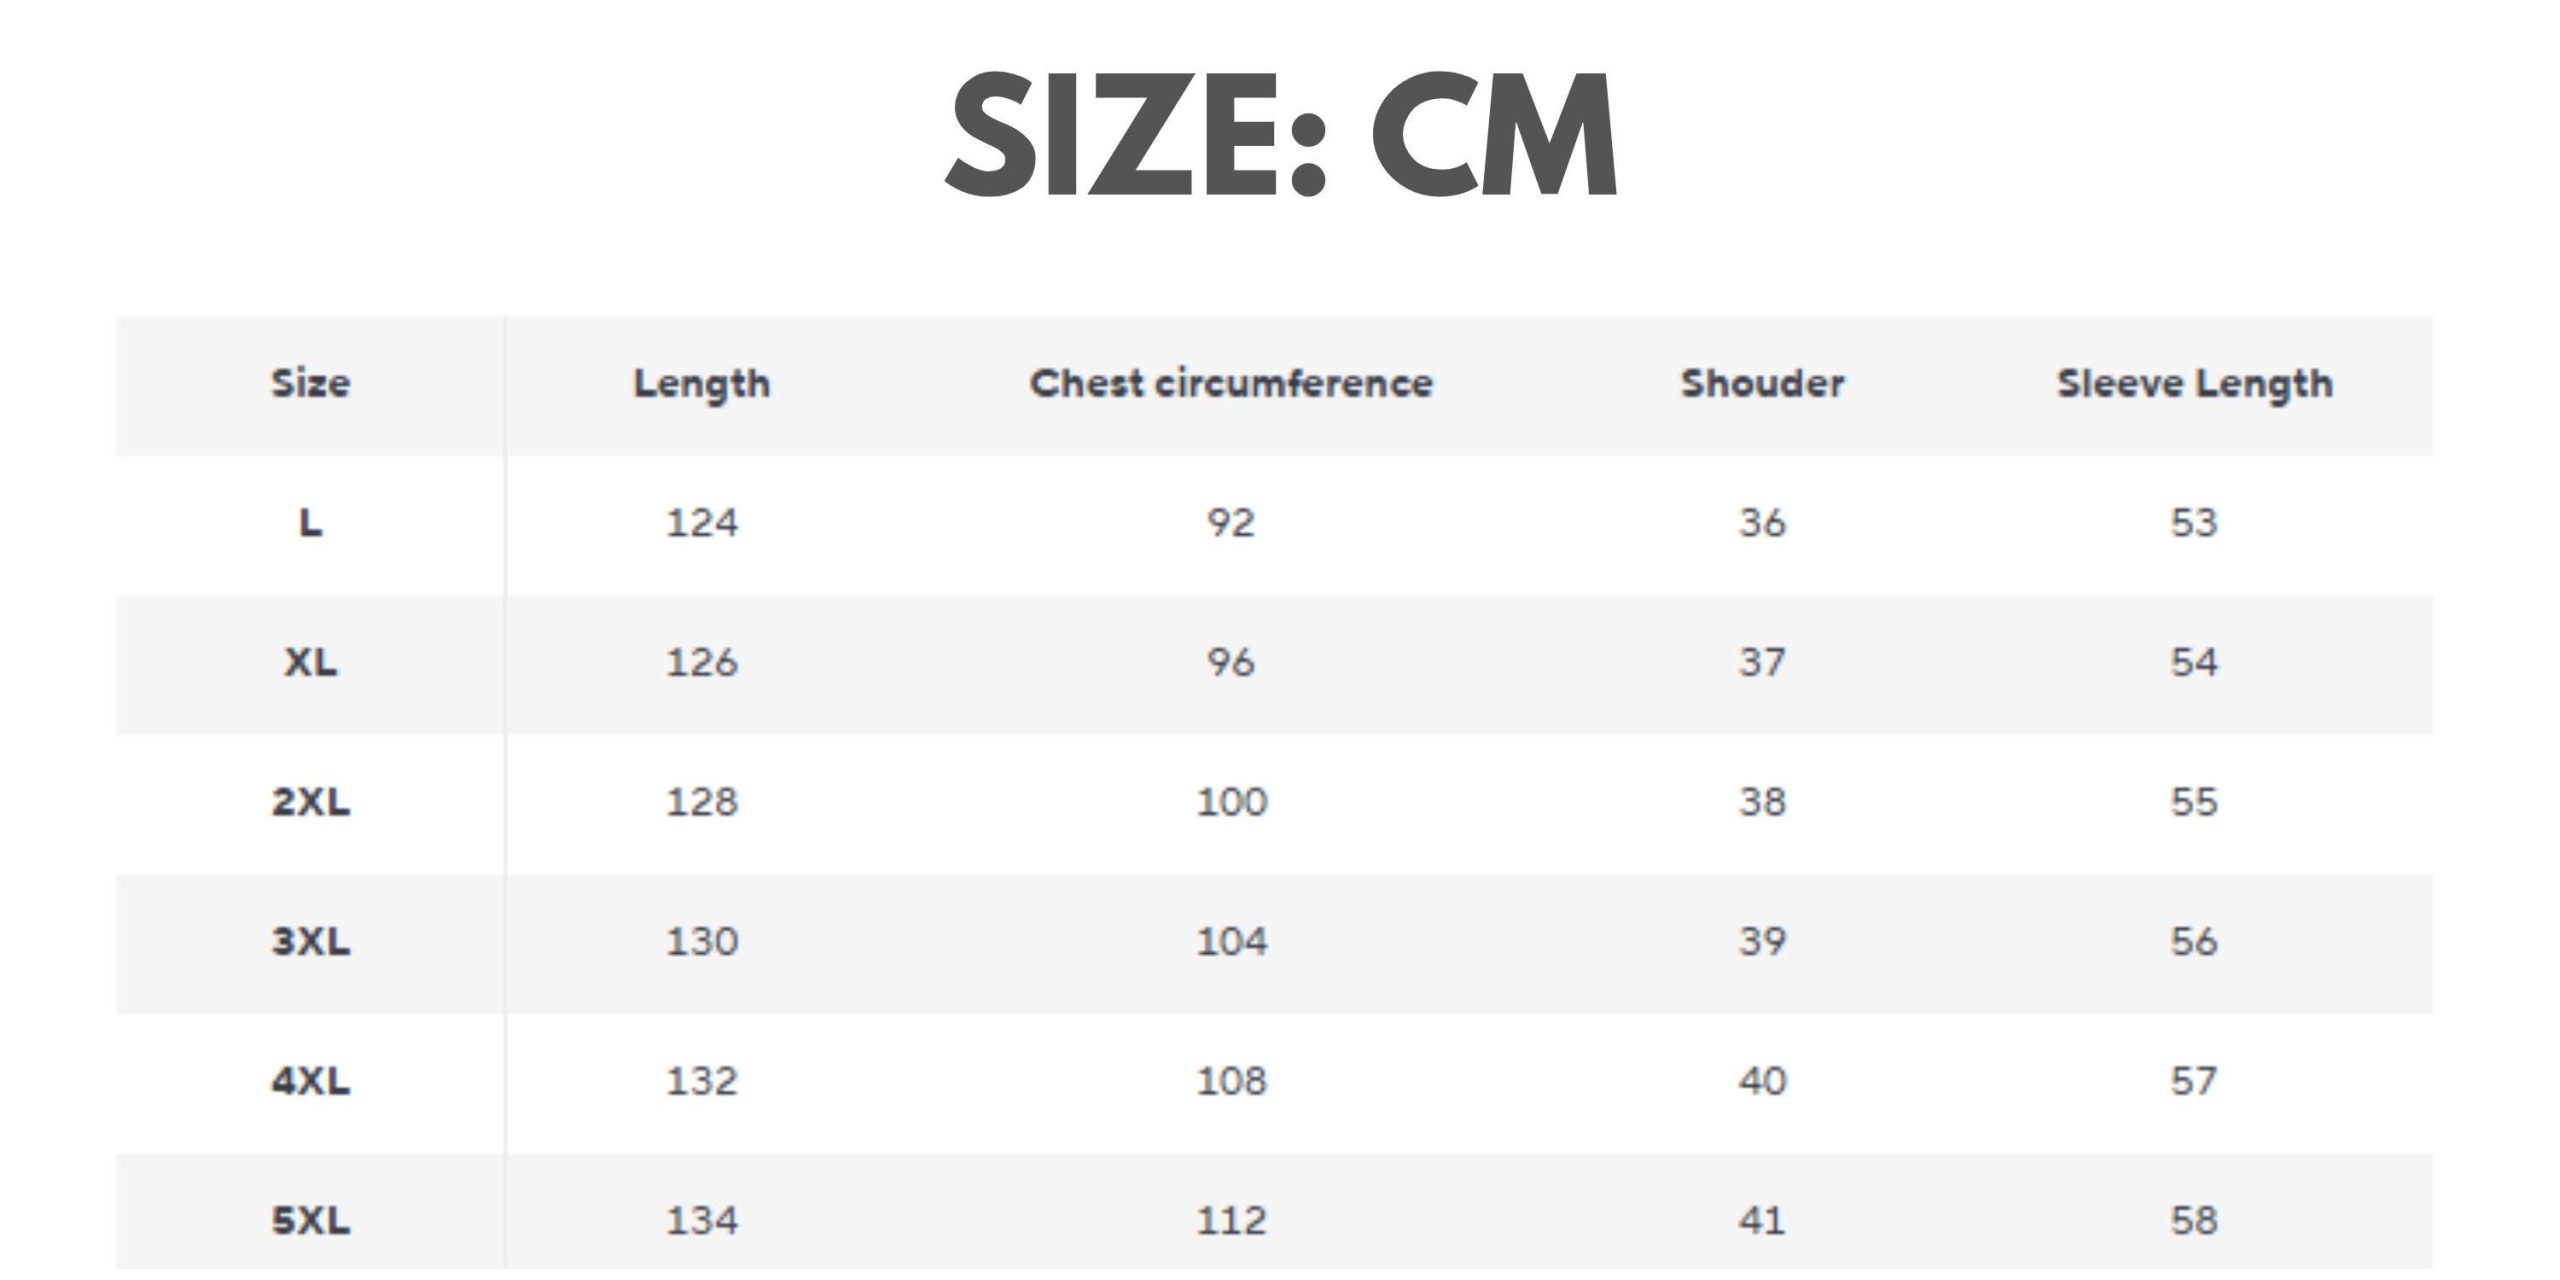Select sleeve length value 53 for L
Screen dimensions: 2560x1280
[2194, 523]
